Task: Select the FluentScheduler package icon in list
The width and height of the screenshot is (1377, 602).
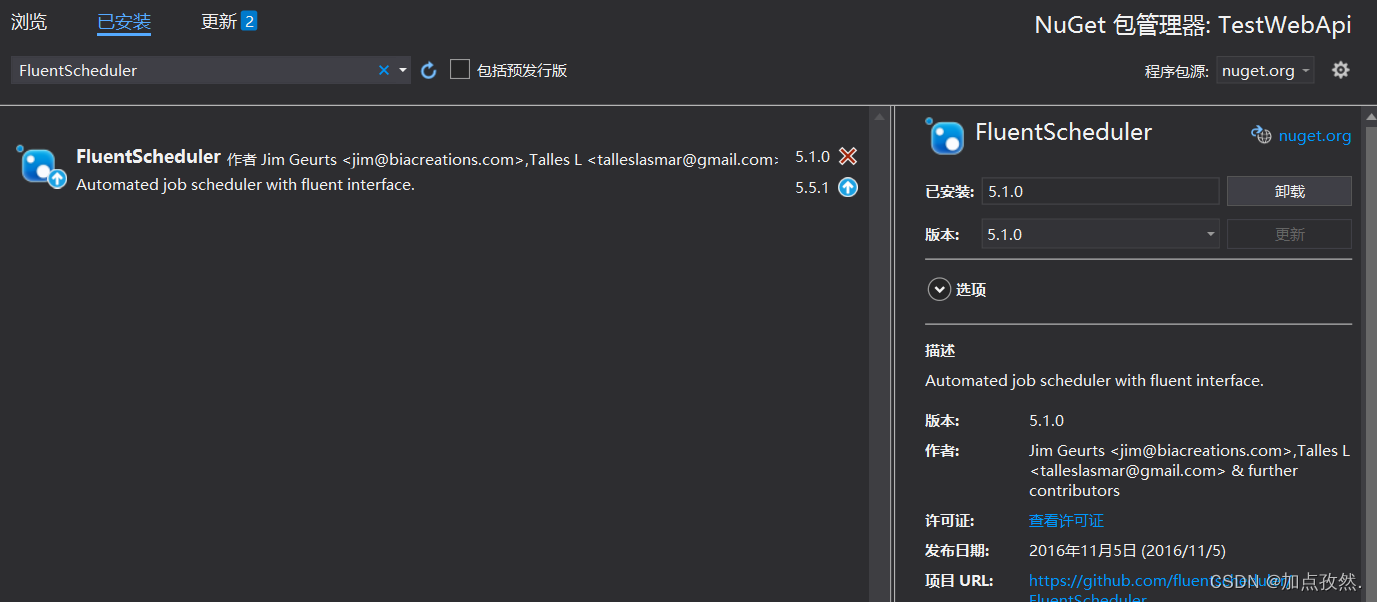Action: pyautogui.click(x=41, y=167)
